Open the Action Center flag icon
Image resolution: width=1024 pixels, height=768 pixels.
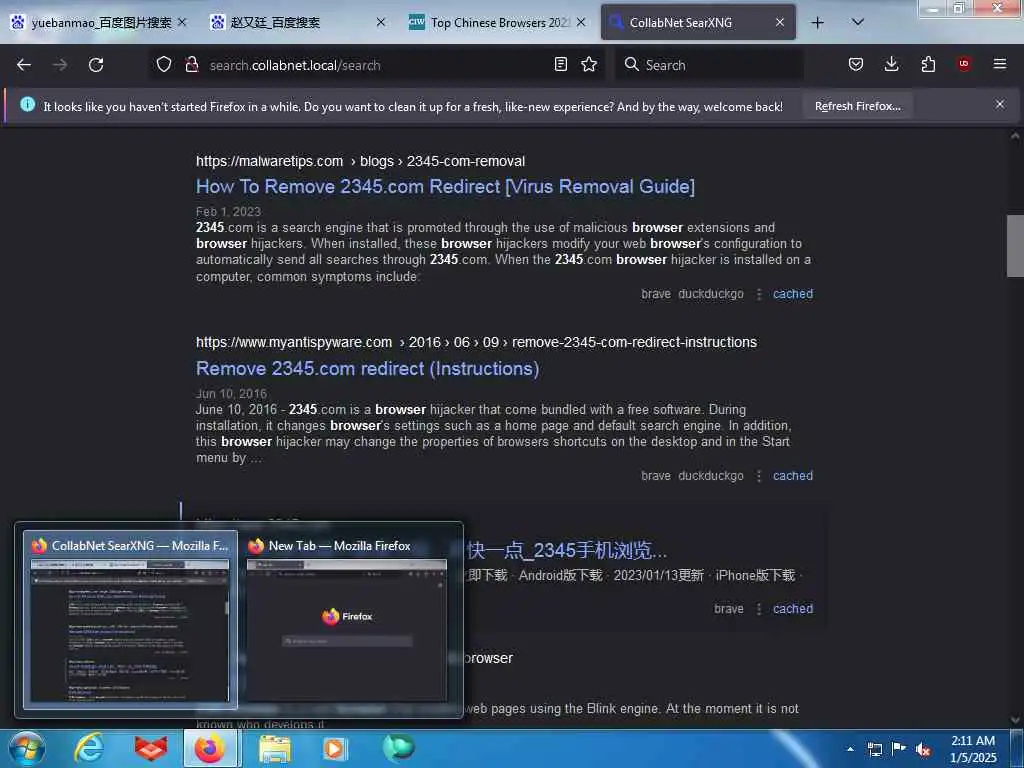point(899,748)
